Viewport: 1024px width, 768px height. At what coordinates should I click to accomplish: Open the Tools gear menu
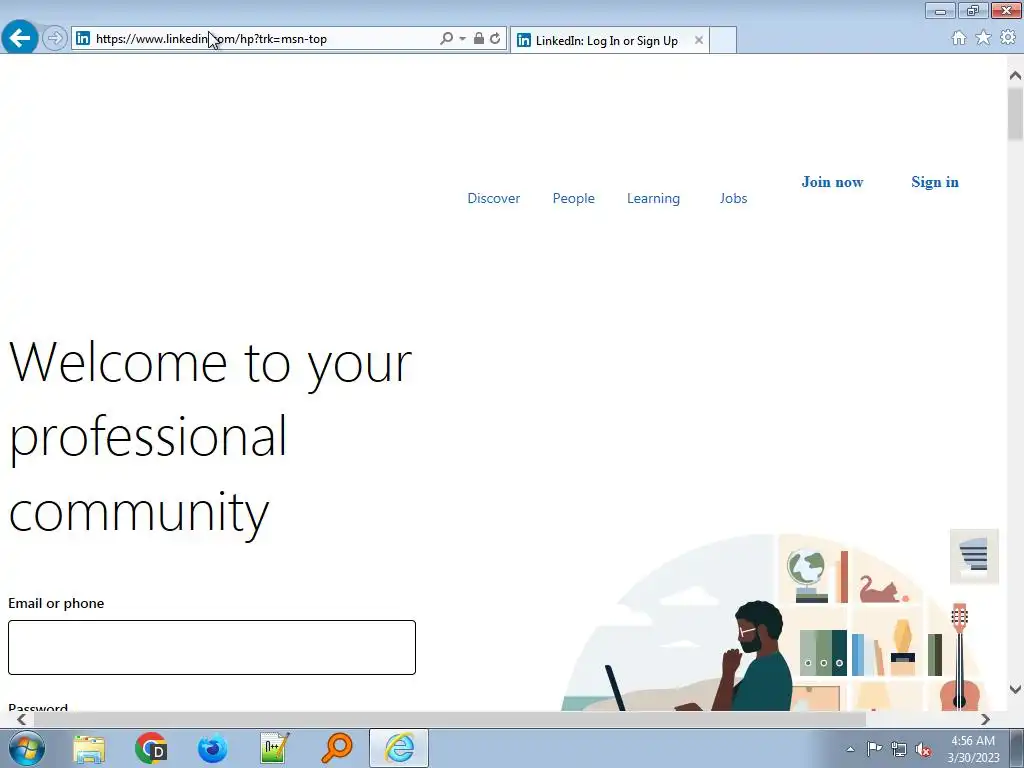coord(1008,38)
